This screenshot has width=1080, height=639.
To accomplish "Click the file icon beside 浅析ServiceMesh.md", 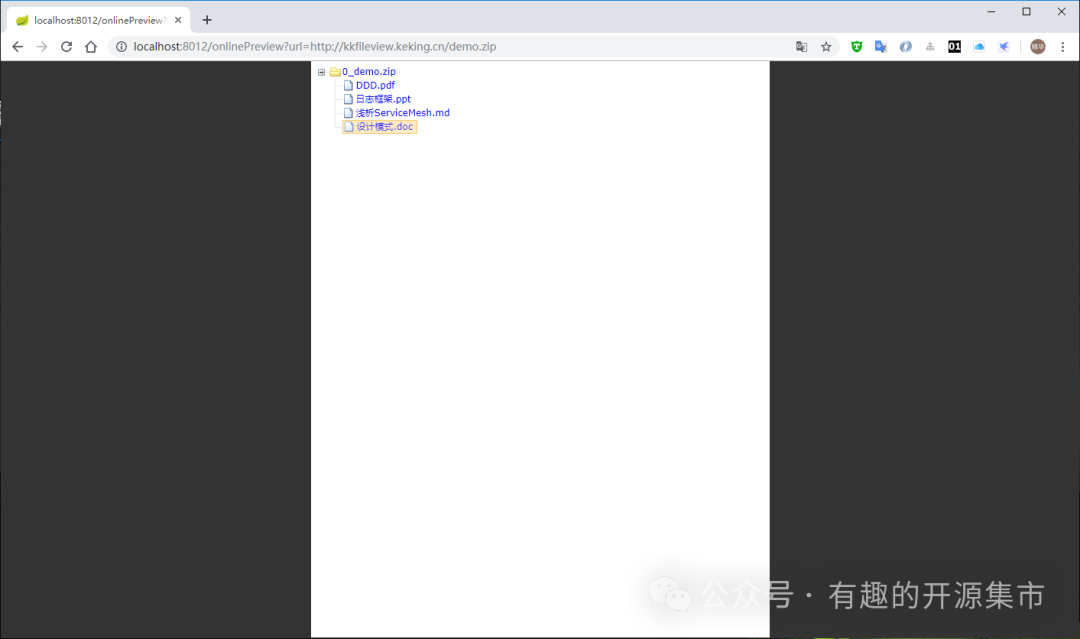I will tap(349, 113).
